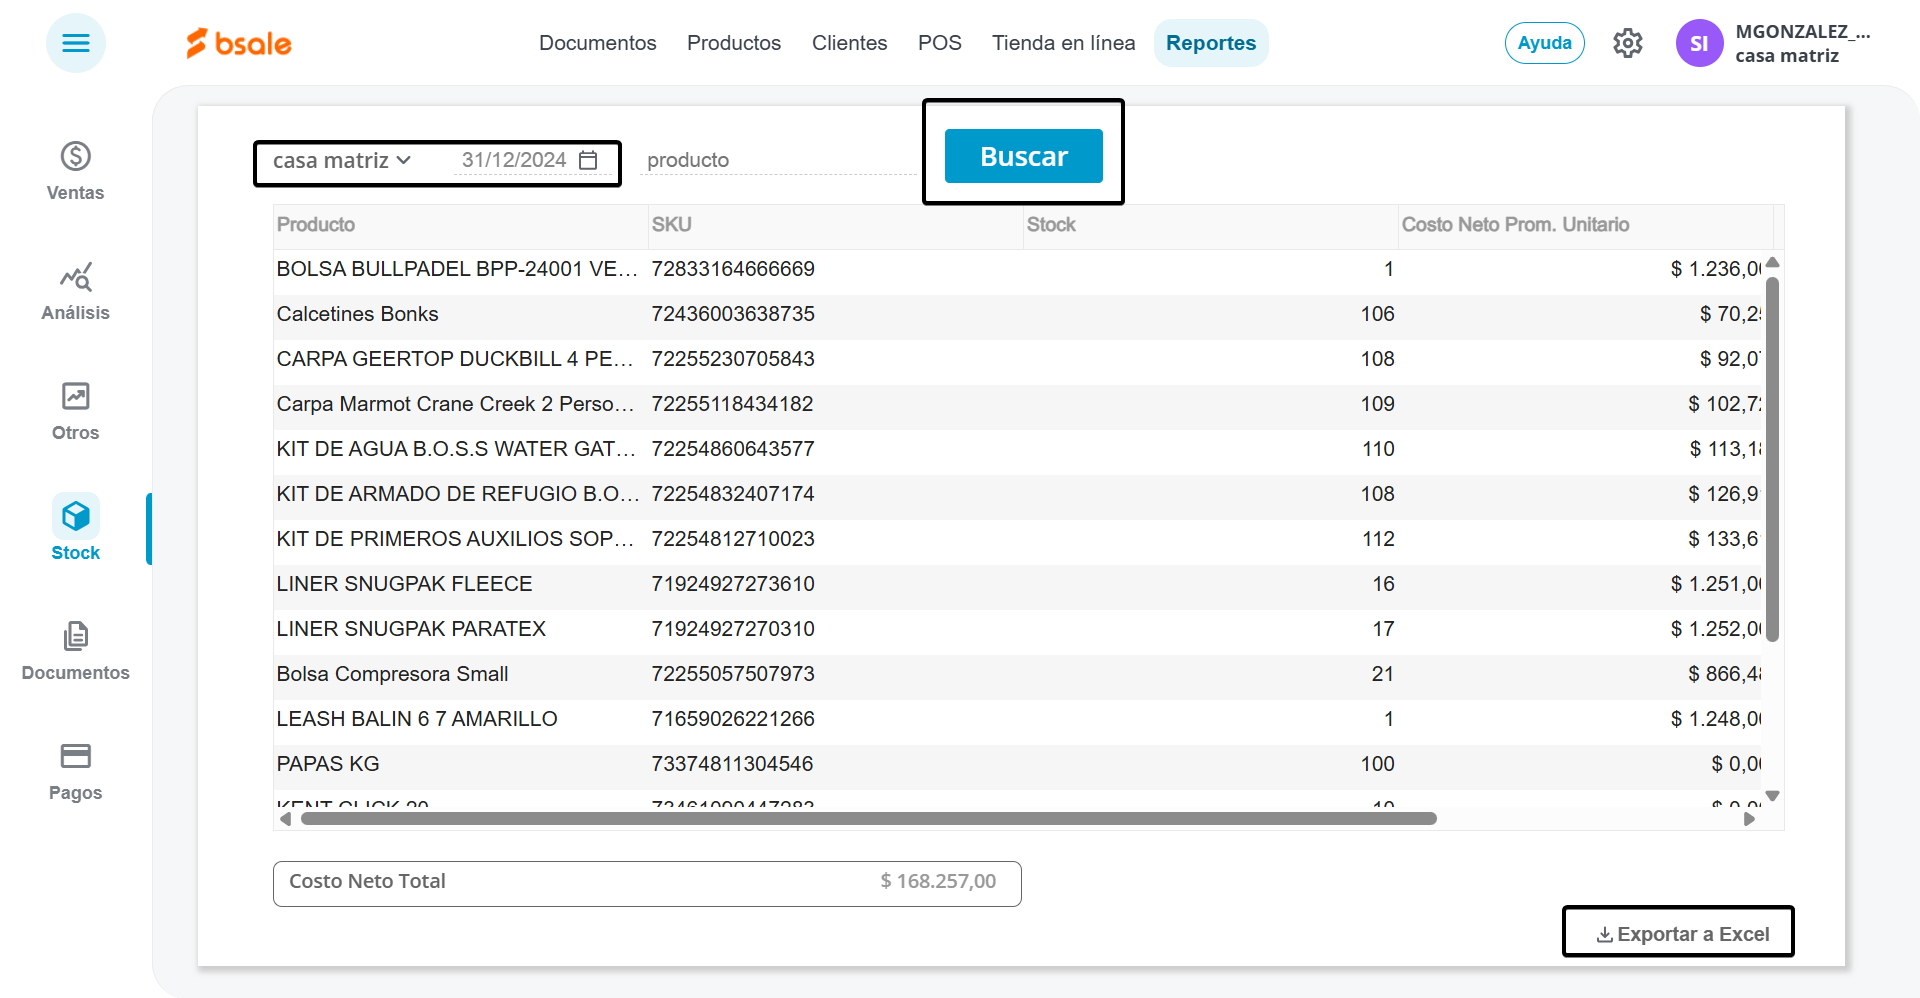1920x998 pixels.
Task: Click the horizontal table scrollbar thumb
Action: (869, 819)
